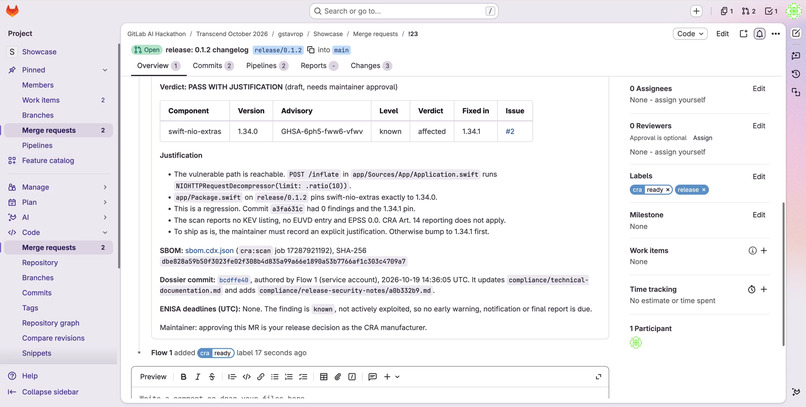Remove the cra ready label

668,190
